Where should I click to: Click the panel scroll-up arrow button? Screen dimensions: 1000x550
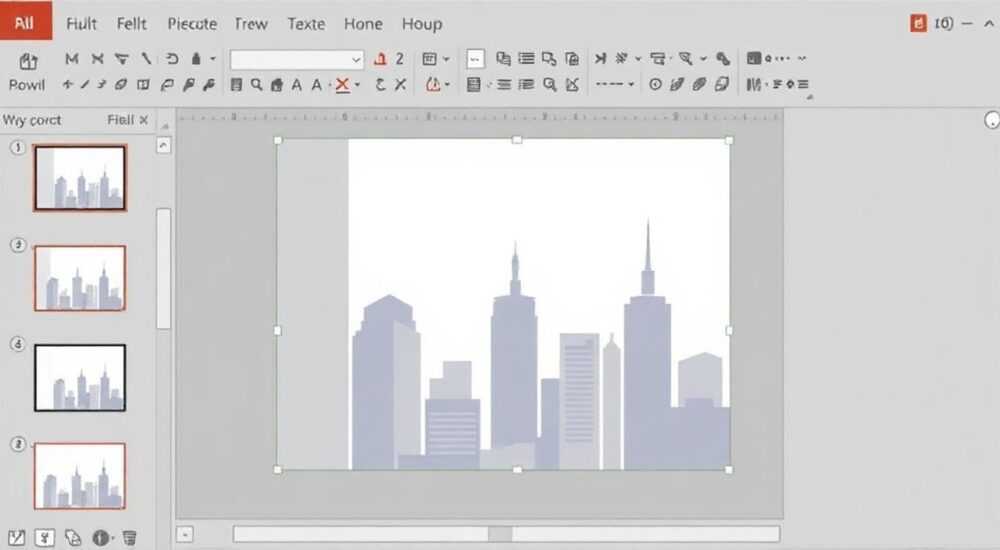coord(163,145)
